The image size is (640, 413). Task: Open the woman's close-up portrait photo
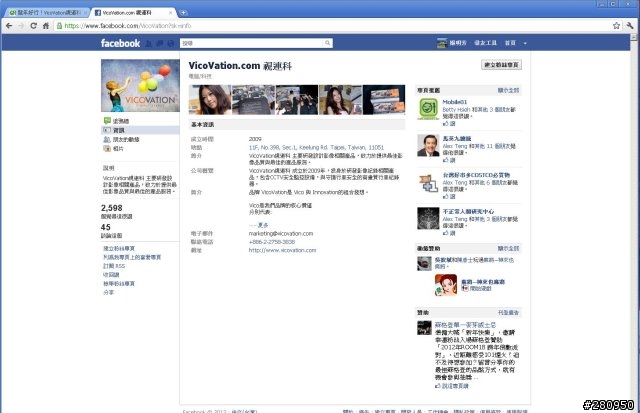(x=210, y=100)
